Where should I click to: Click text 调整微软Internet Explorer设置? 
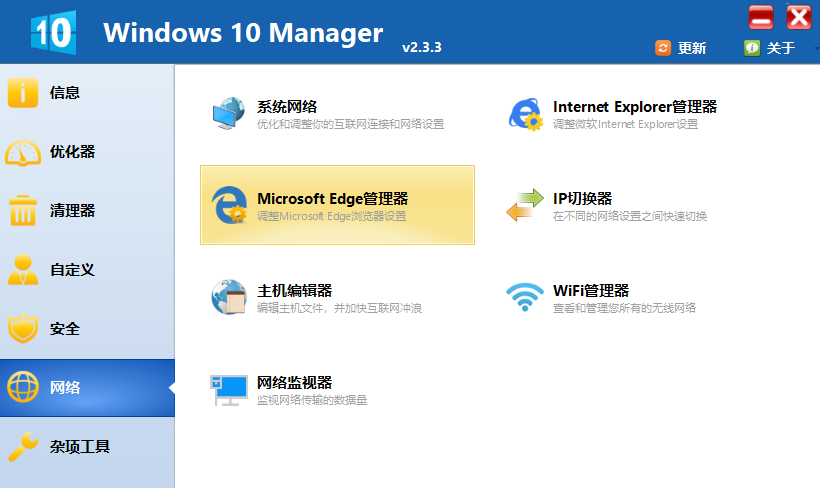coord(625,124)
